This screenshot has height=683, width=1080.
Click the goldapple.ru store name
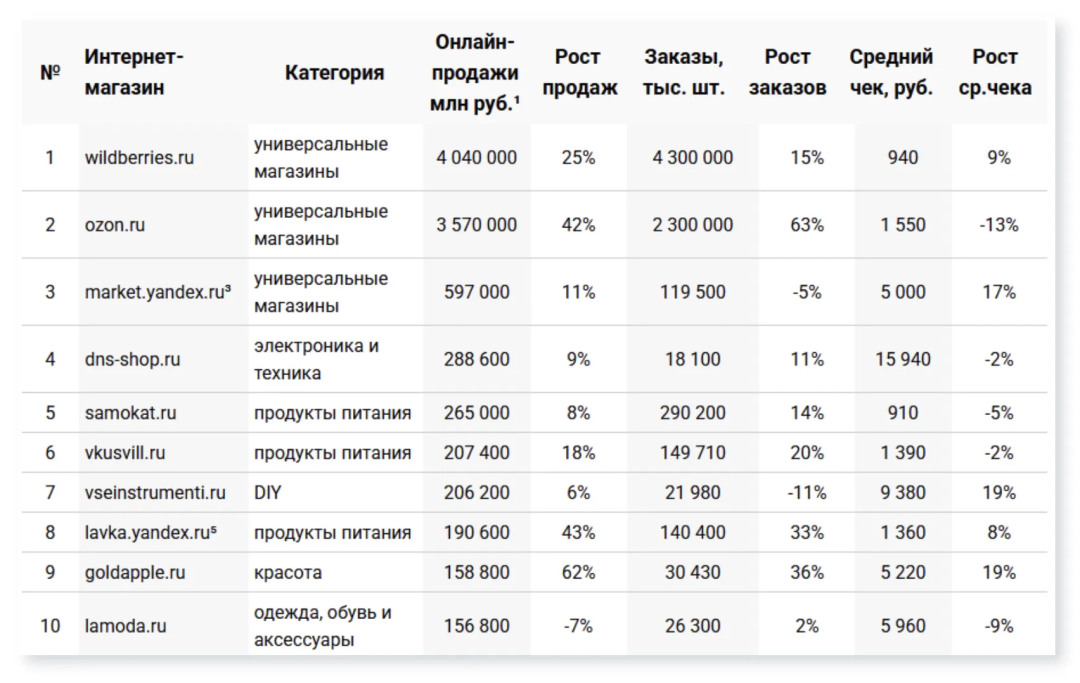point(135,573)
